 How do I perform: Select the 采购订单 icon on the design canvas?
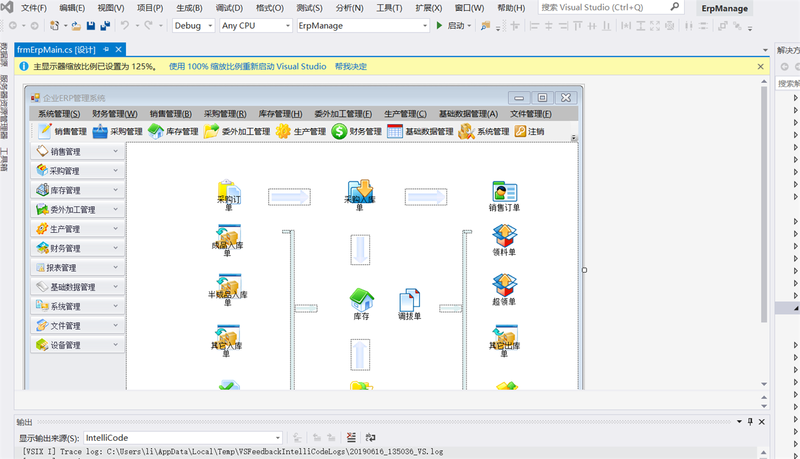tap(229, 194)
